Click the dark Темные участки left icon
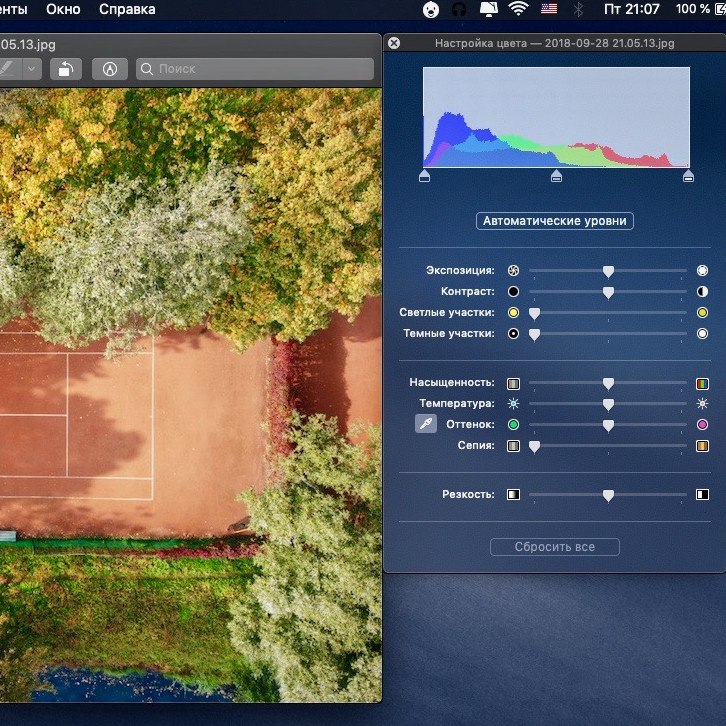Viewport: 726px width, 726px height. tap(513, 333)
